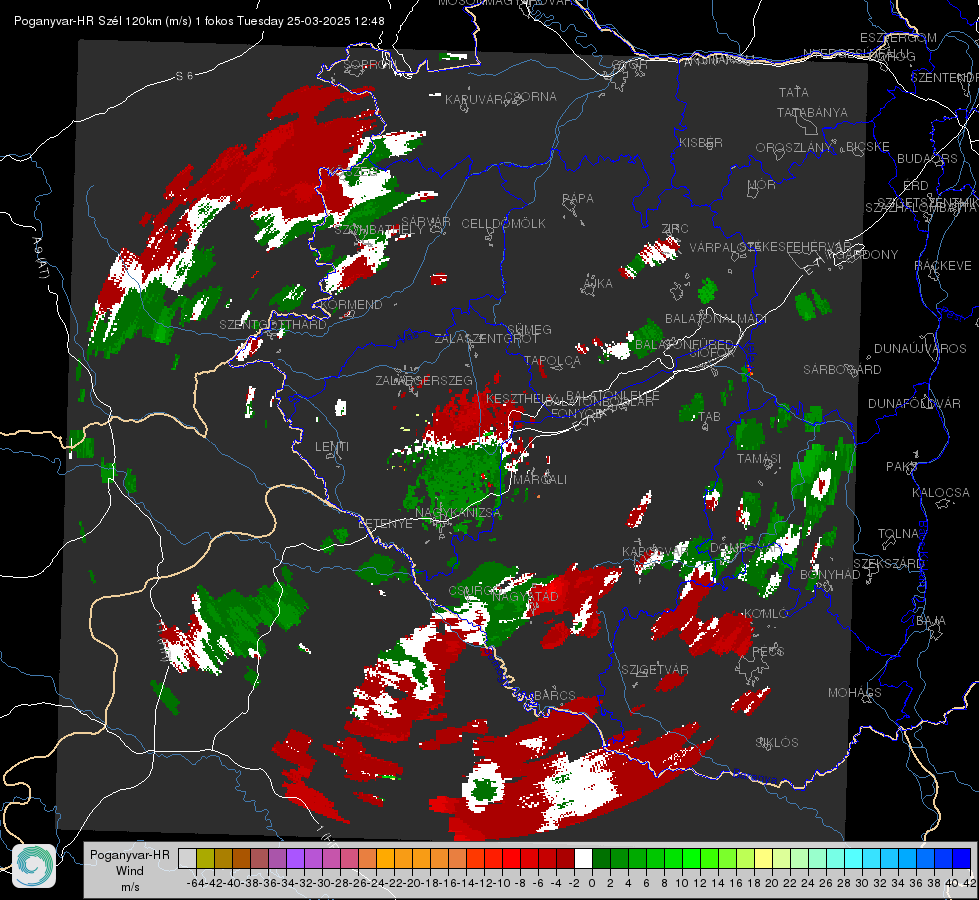This screenshot has width=979, height=900.
Task: Click the 'S 6' road label
Action: tap(184, 76)
